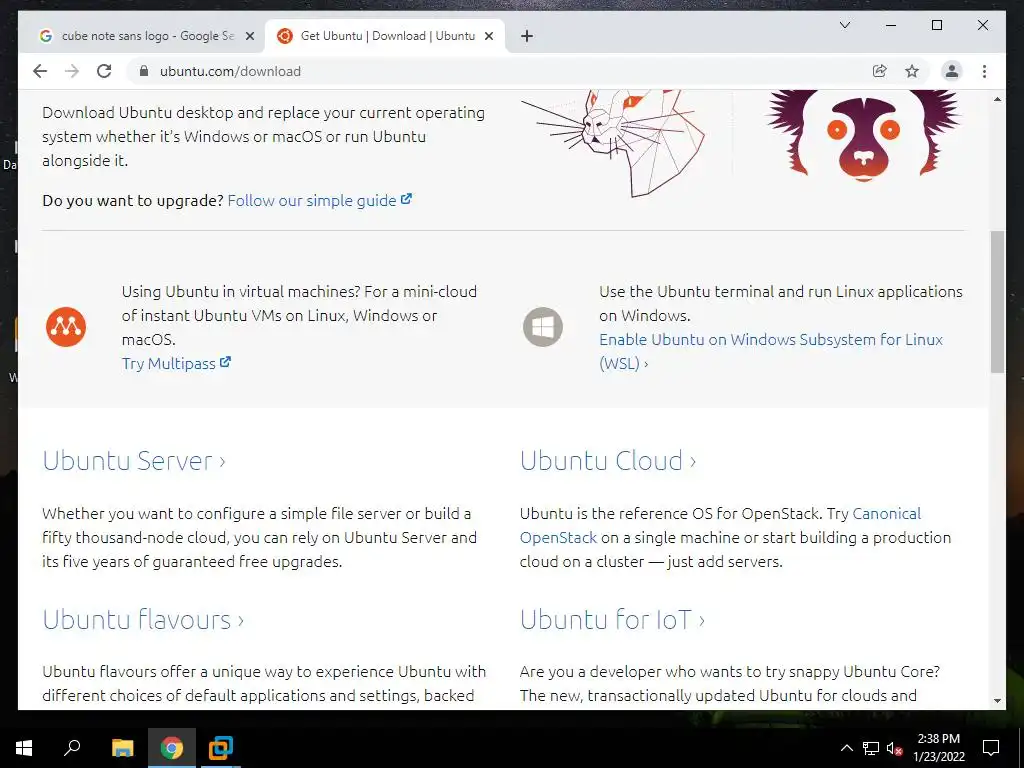View site information lock icon

click(144, 71)
